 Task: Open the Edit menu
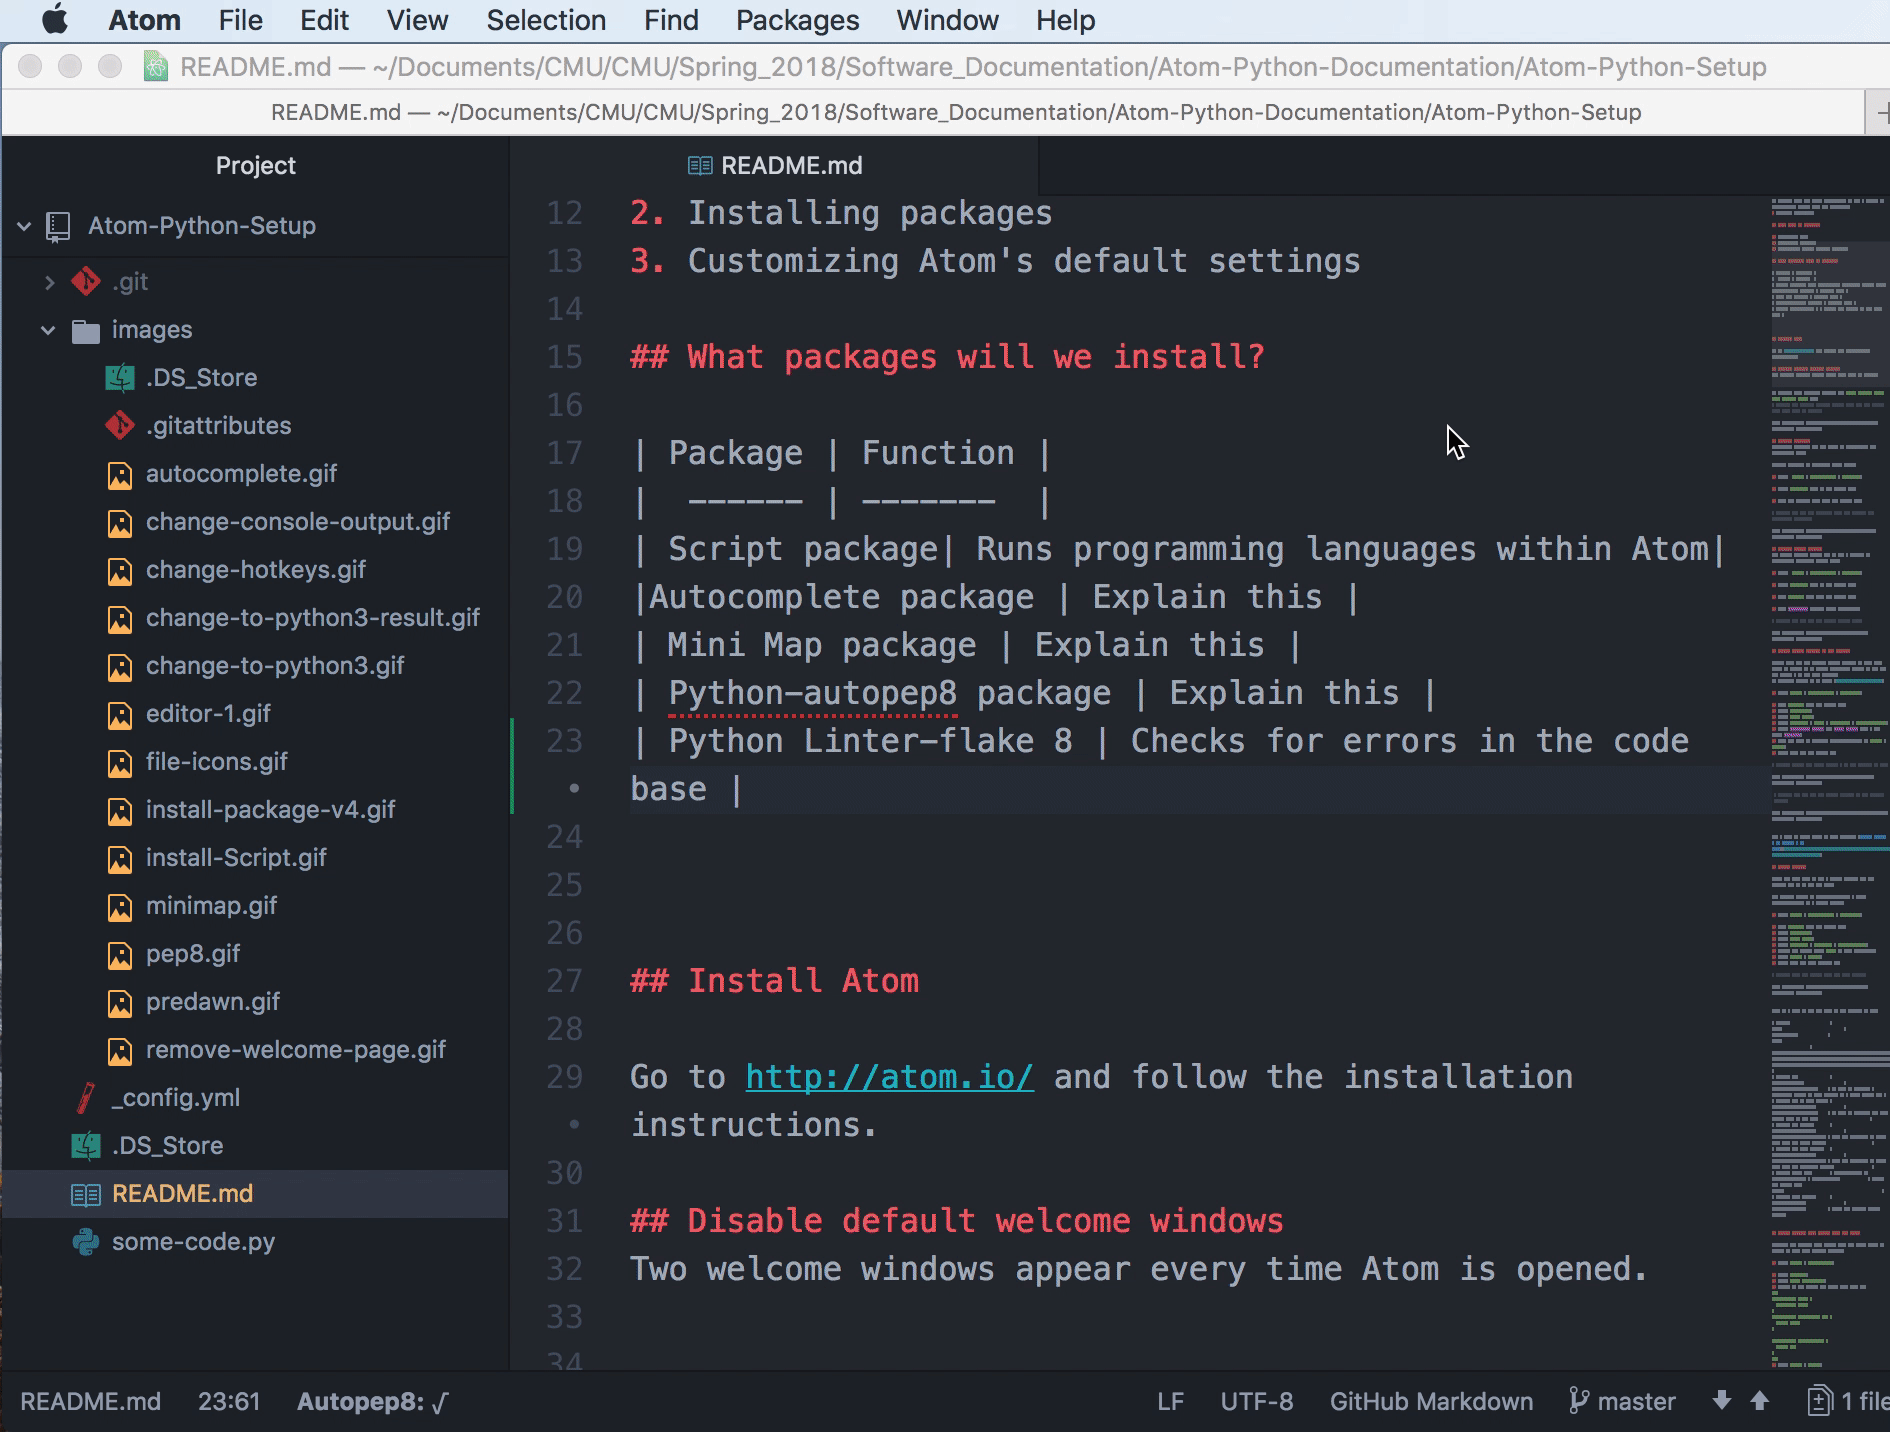(x=324, y=20)
